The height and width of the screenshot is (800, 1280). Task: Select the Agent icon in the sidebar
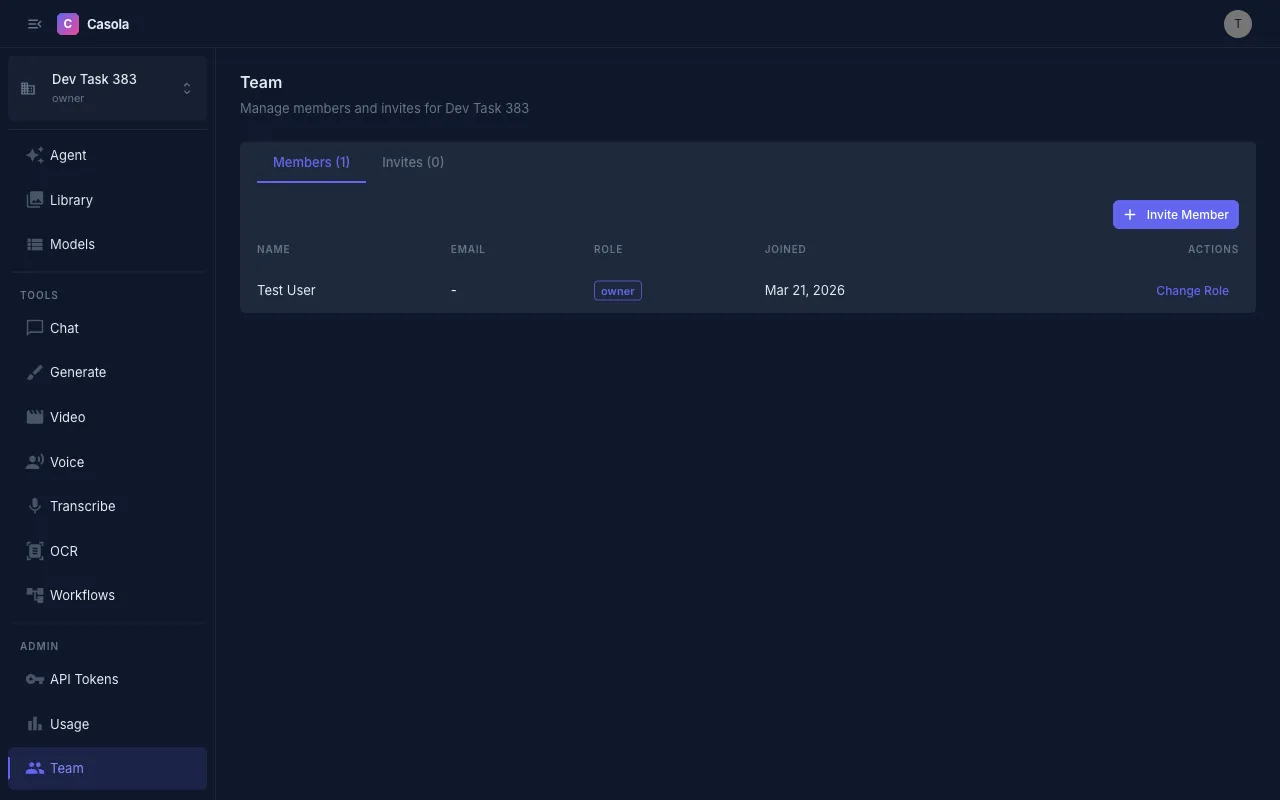point(36,155)
